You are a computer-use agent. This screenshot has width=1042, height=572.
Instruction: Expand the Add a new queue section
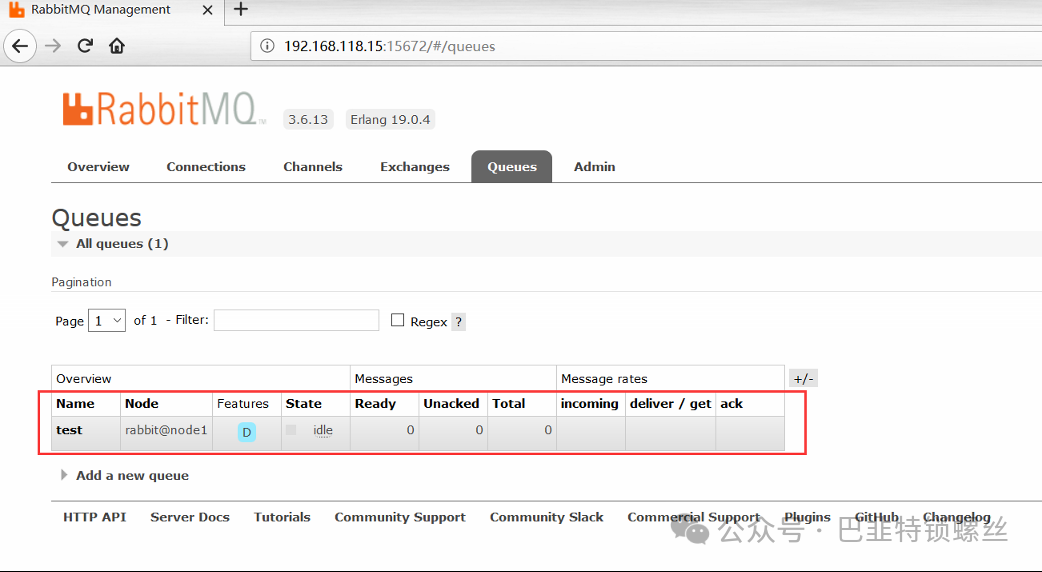click(125, 476)
